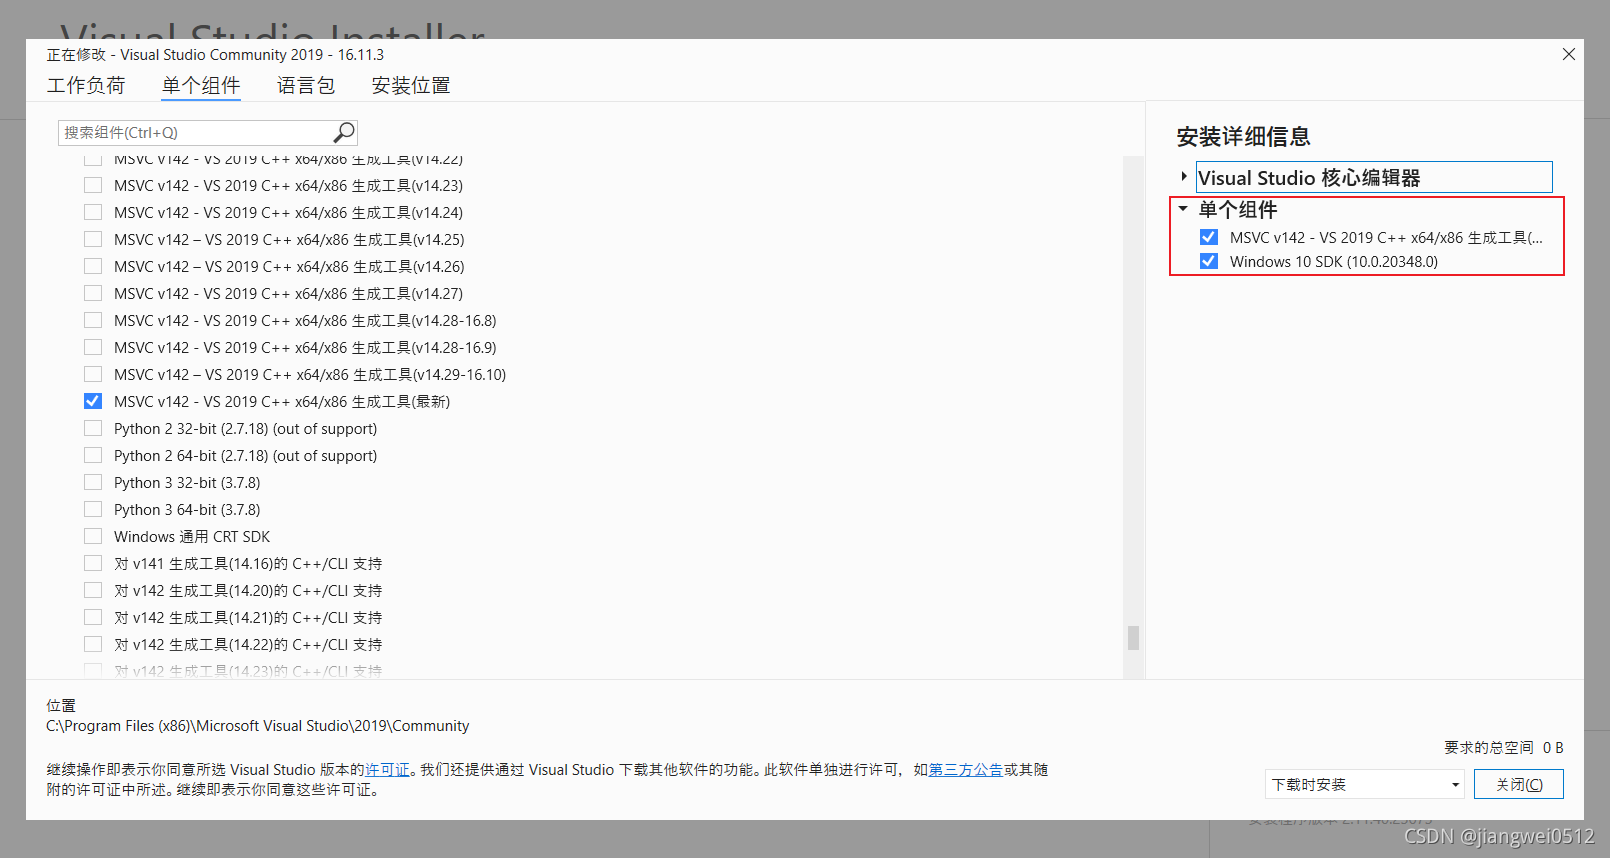Switch to 工作负荷 tab

(x=86, y=86)
